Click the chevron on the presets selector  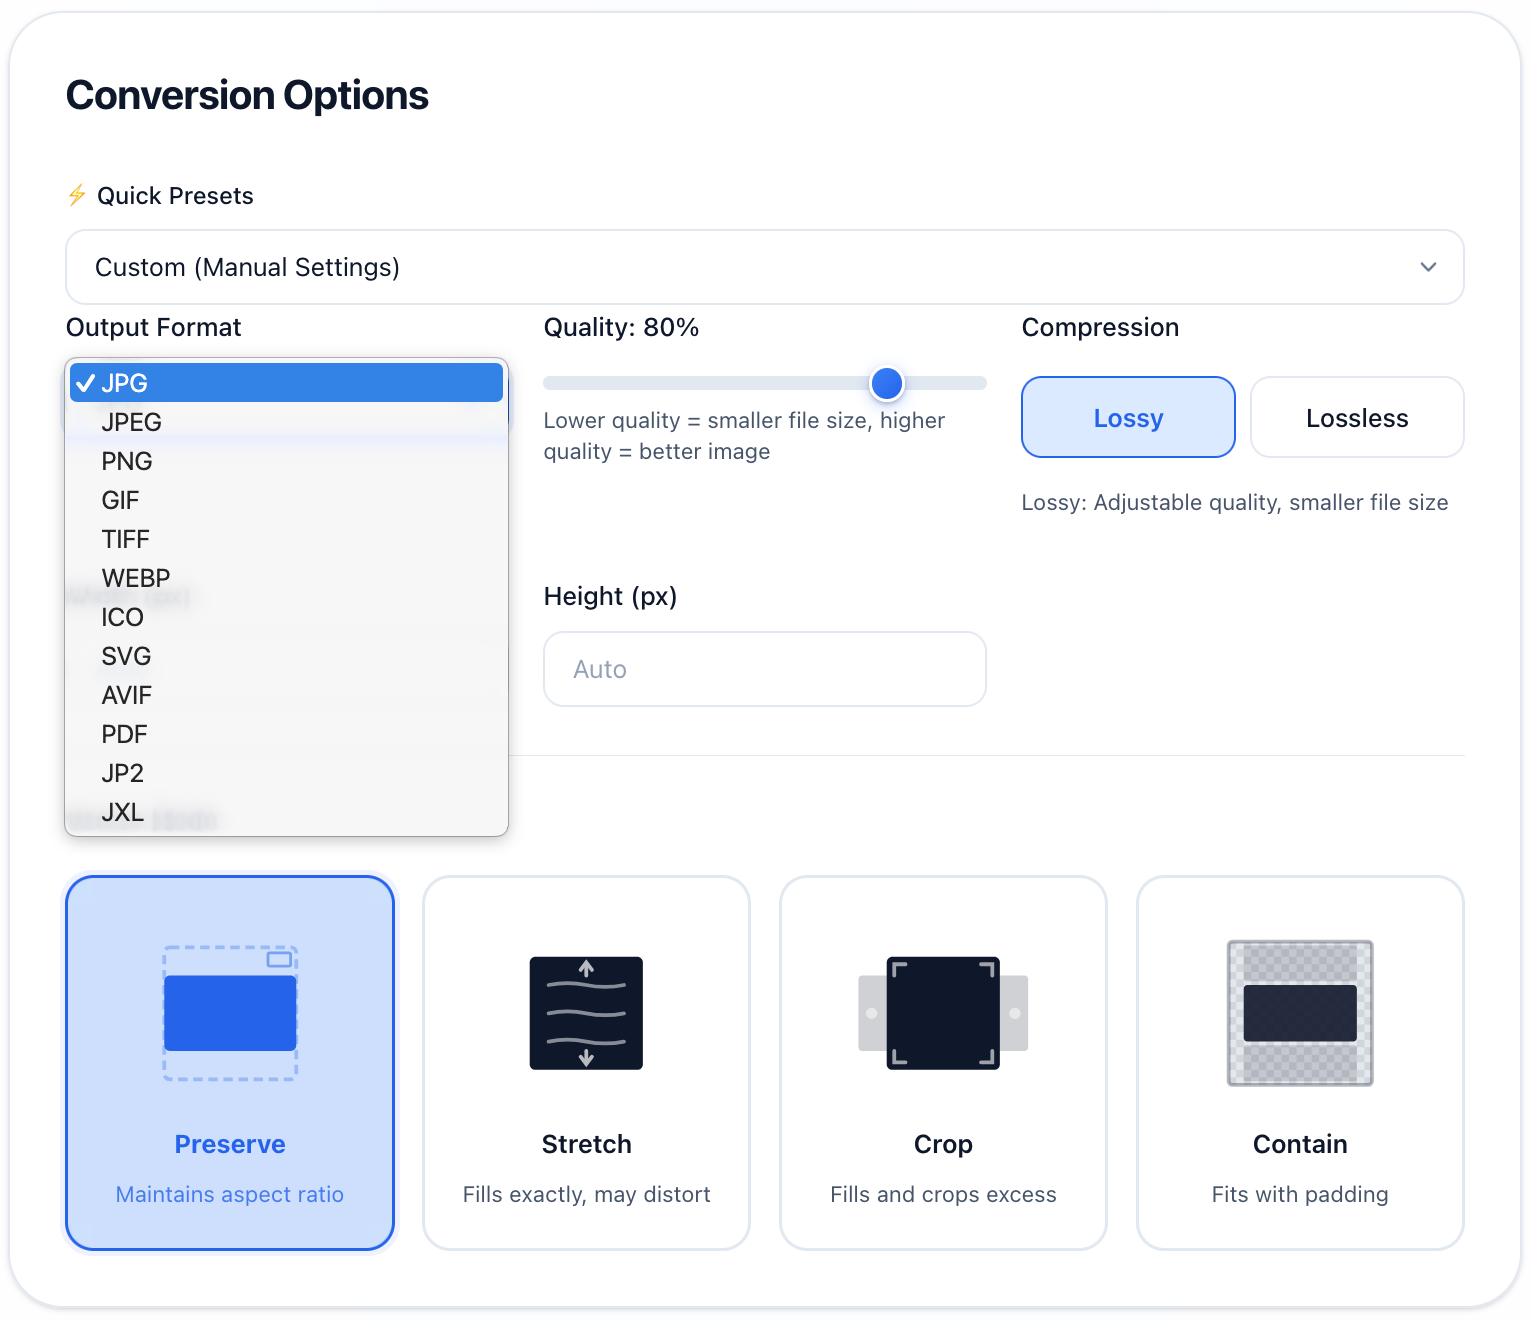coord(1428,267)
